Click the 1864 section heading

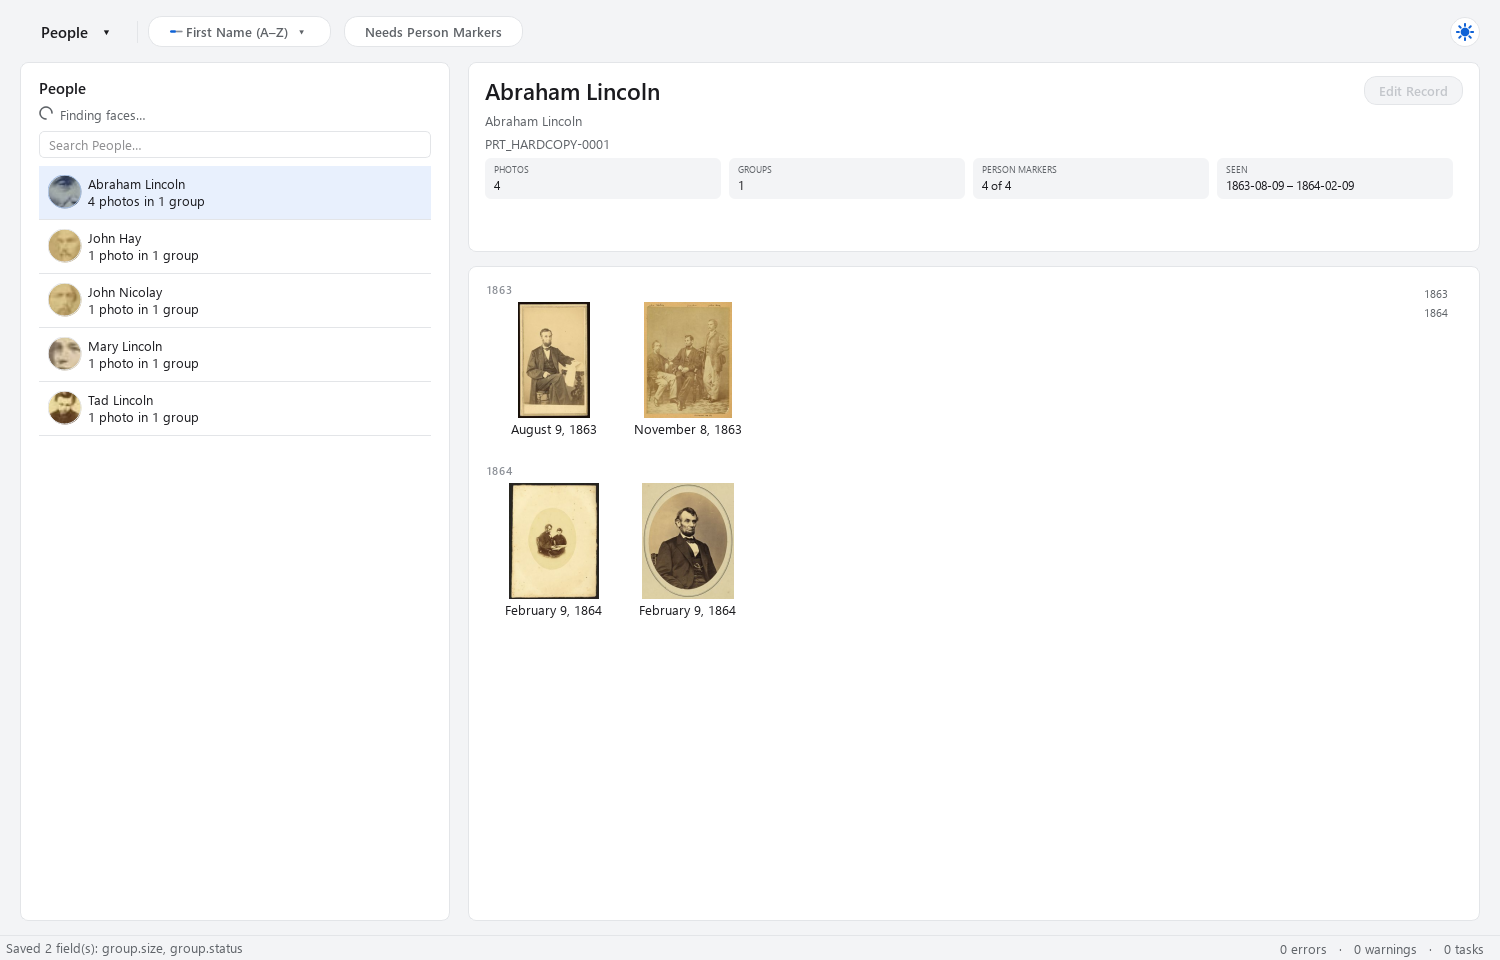(x=499, y=471)
